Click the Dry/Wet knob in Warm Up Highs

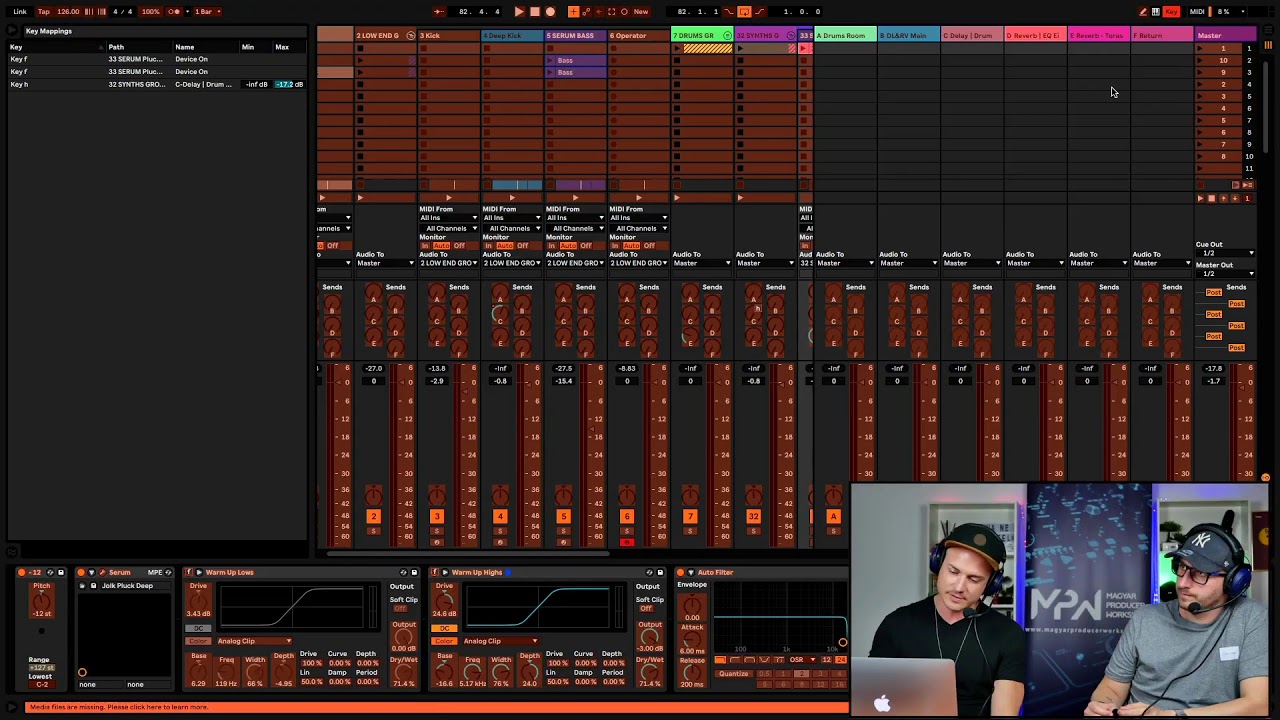649,673
